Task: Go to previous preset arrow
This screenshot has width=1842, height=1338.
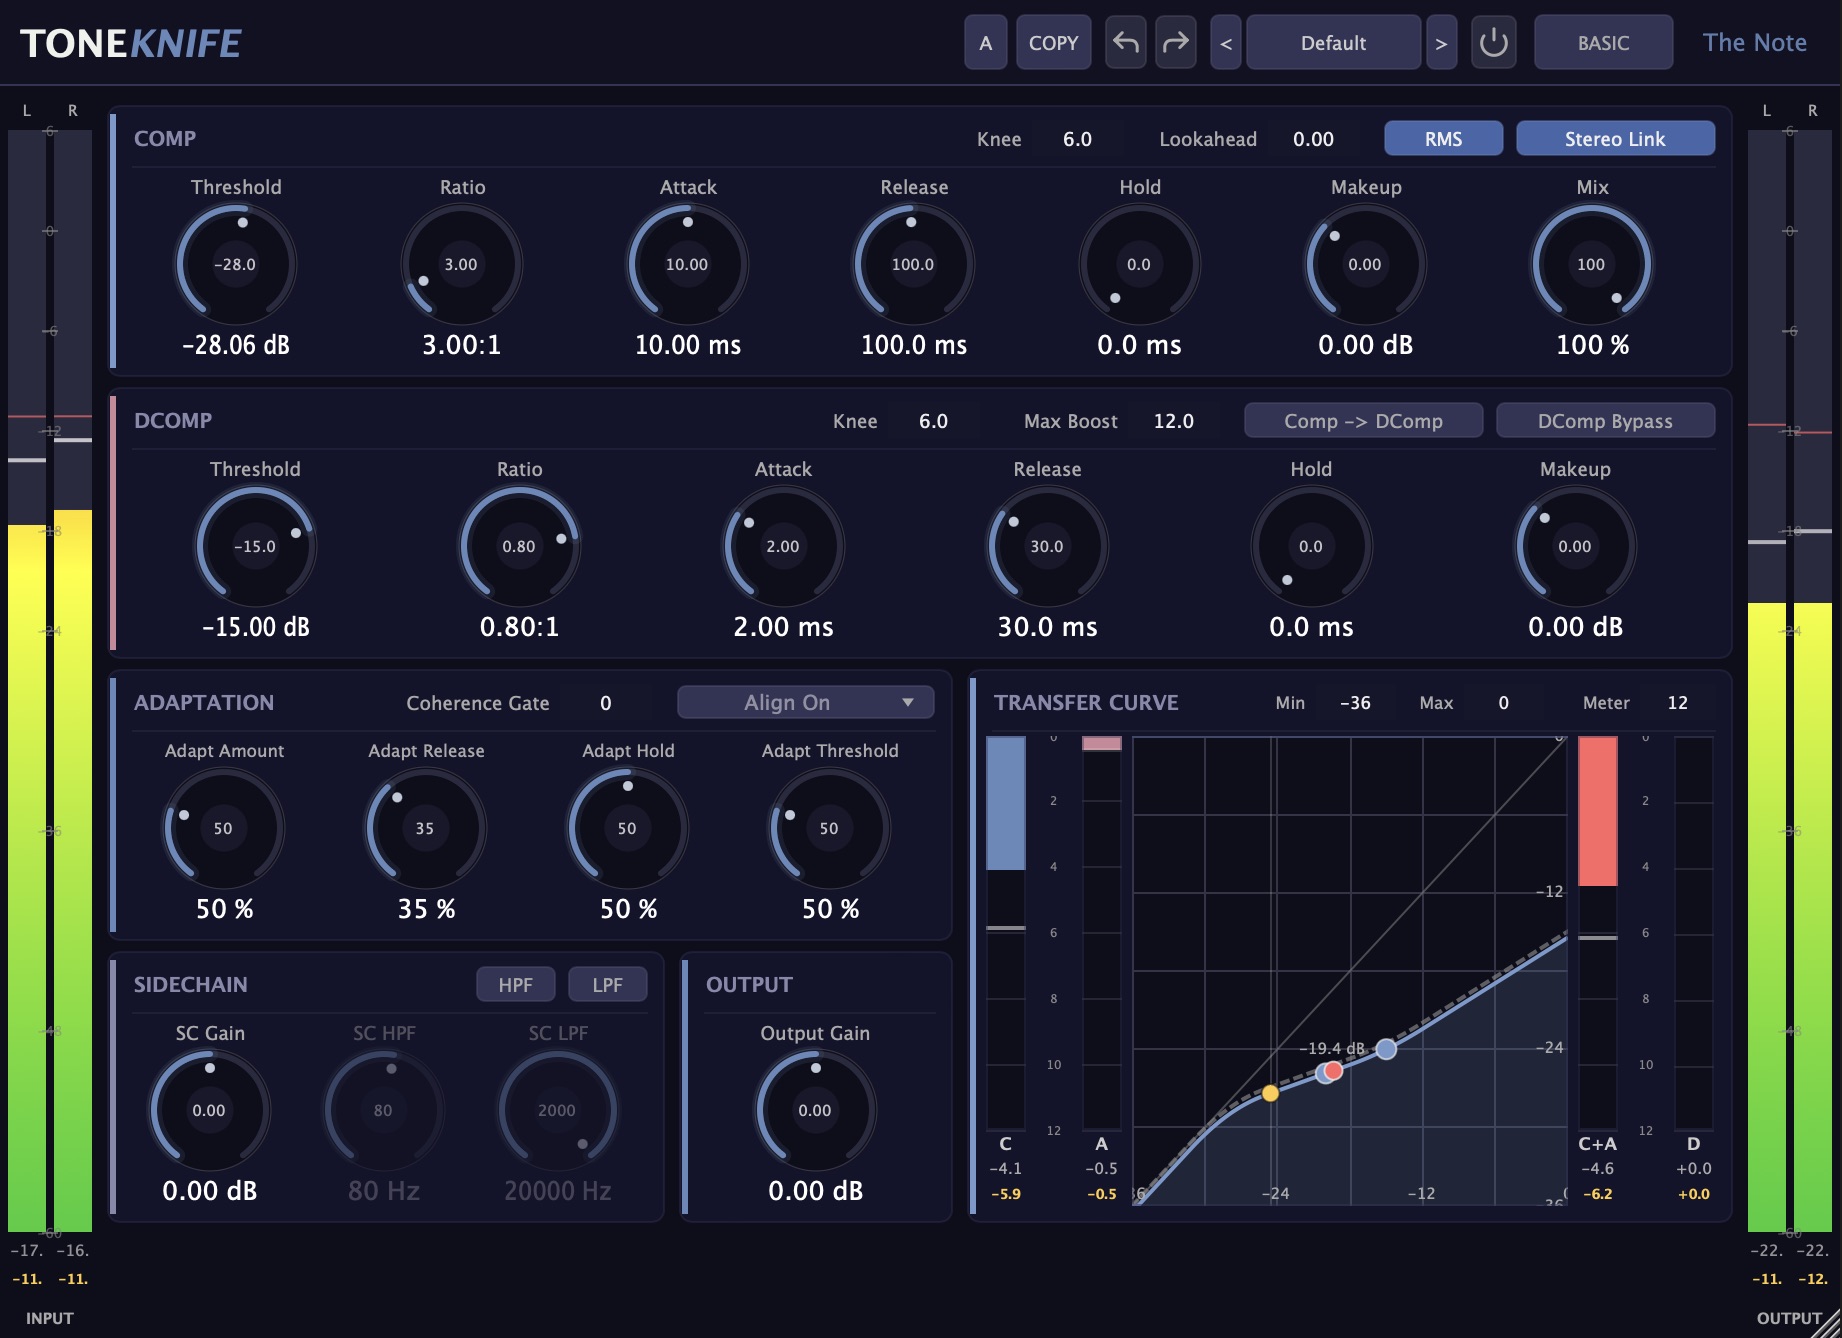Action: 1226,42
